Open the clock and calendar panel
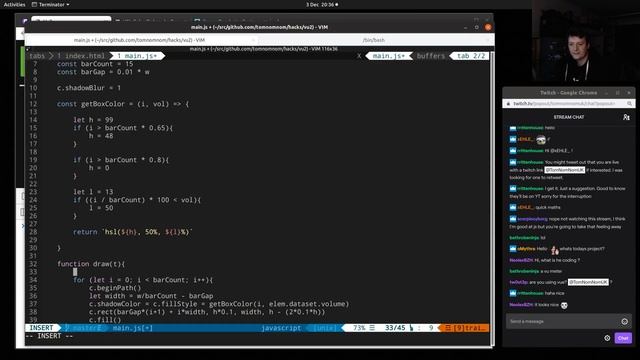This screenshot has height=360, width=640. [x=322, y=4]
